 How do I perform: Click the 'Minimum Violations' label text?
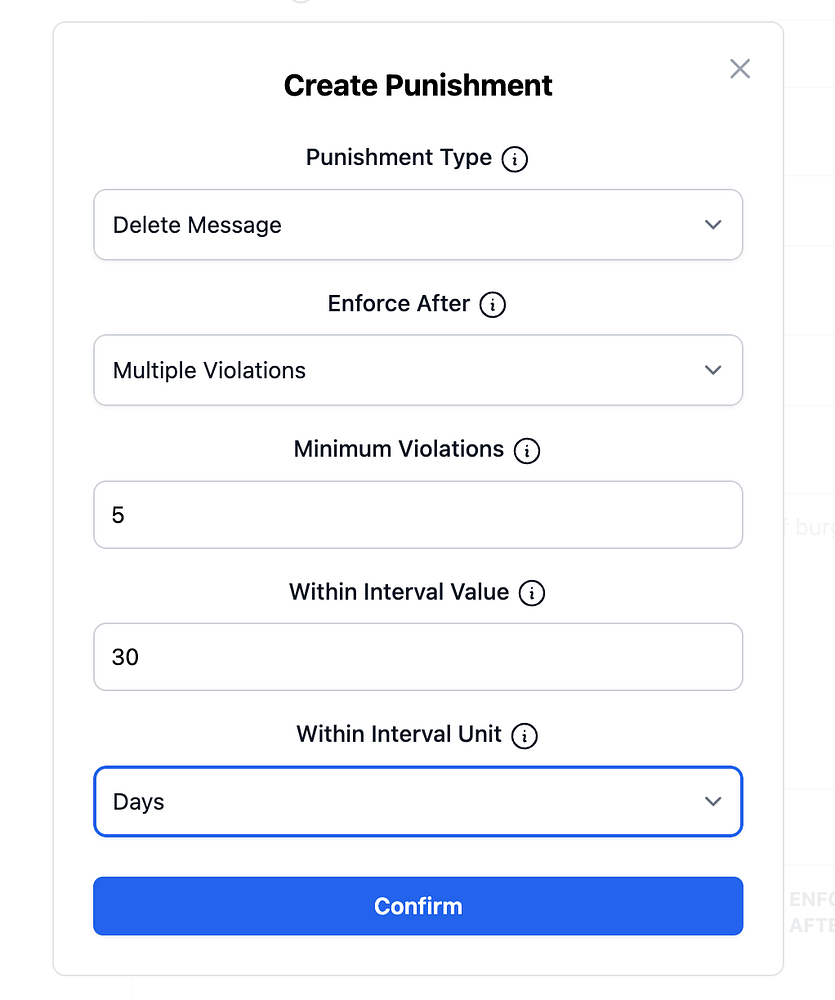point(398,450)
